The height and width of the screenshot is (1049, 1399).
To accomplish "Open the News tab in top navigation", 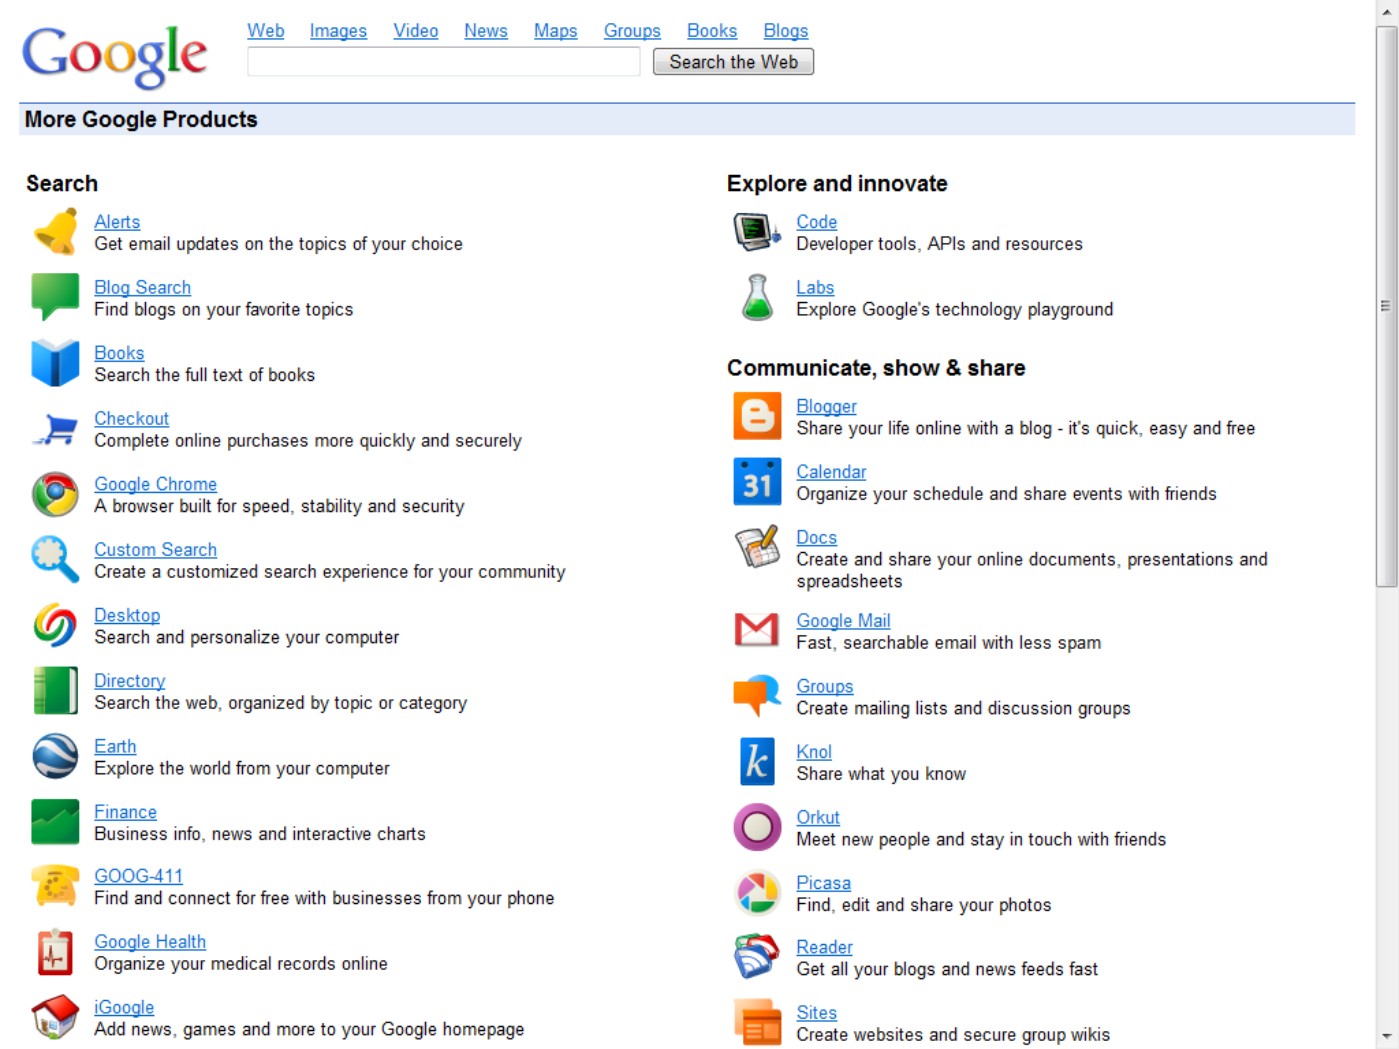I will (x=486, y=31).
